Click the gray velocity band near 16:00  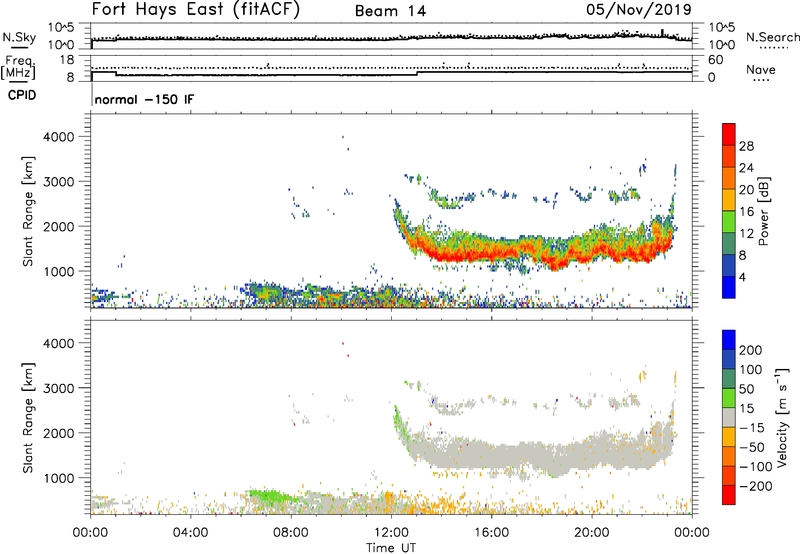point(492,454)
